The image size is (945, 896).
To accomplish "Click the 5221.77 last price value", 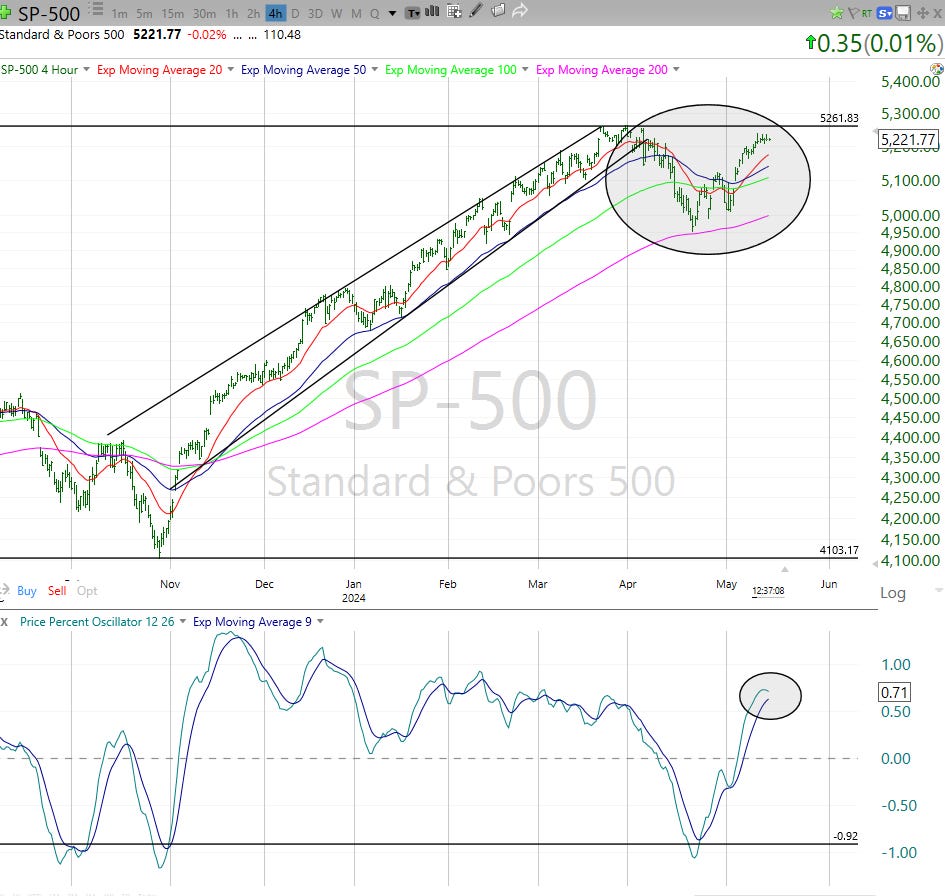I will [x=157, y=34].
